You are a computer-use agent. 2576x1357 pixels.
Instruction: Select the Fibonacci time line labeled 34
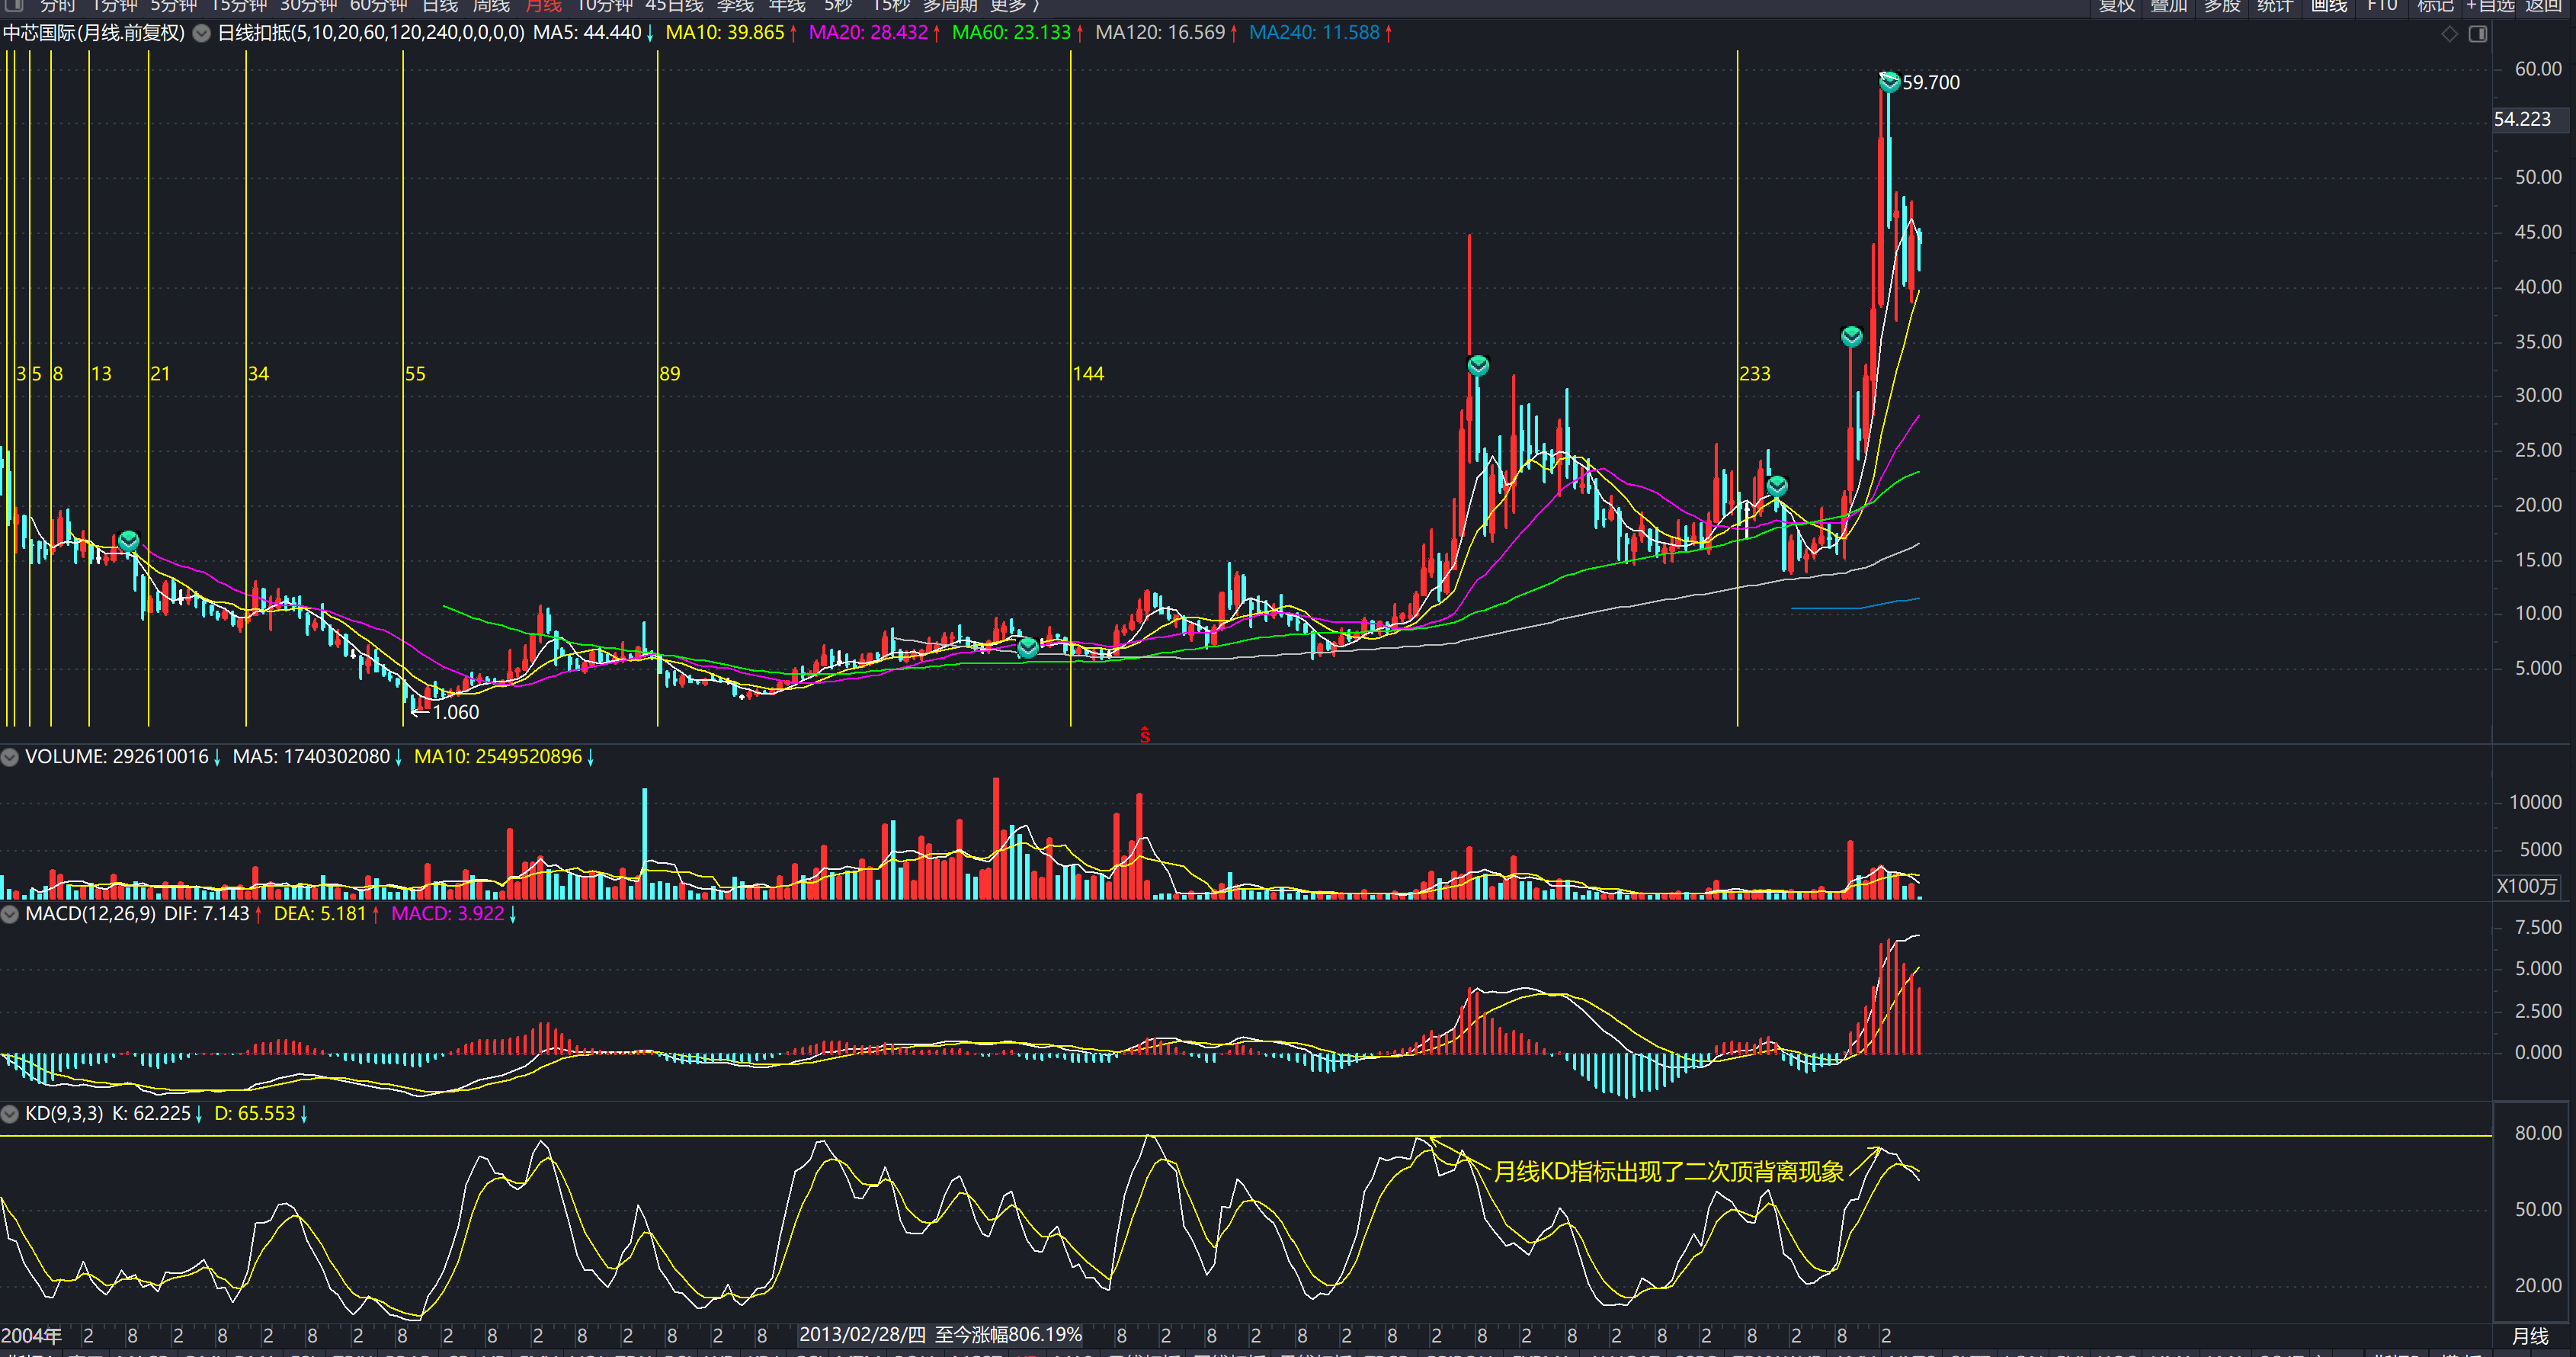pyautogui.click(x=246, y=388)
